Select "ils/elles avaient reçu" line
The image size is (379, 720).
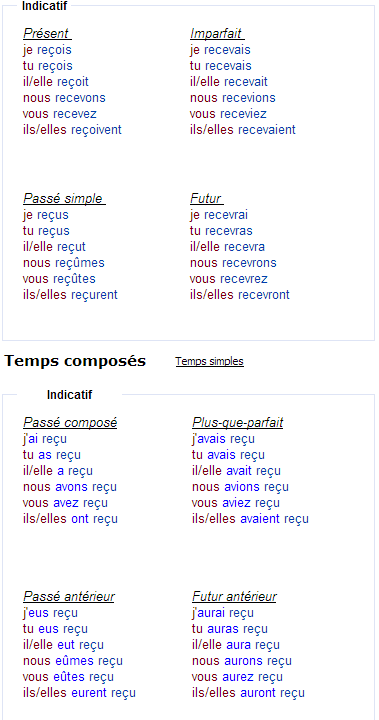[250, 519]
